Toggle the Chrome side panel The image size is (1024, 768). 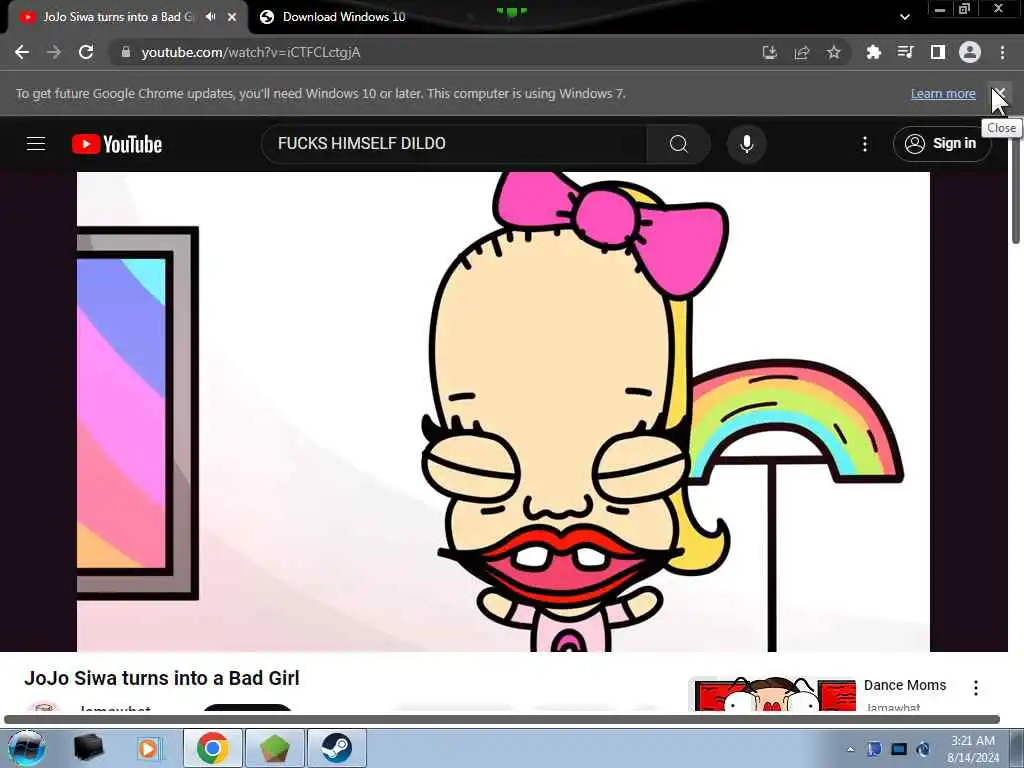click(x=937, y=52)
